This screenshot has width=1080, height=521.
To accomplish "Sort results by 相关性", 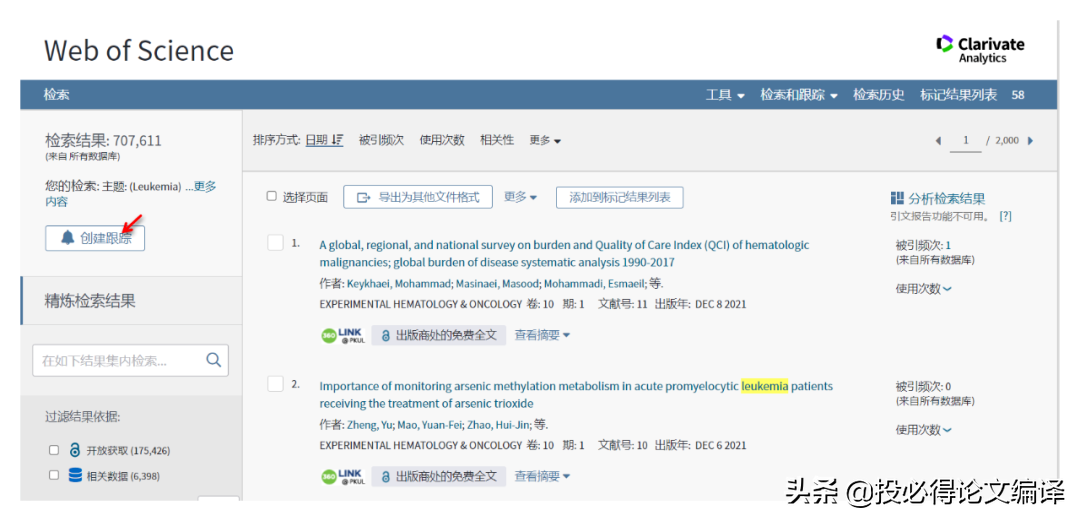I will click(497, 140).
